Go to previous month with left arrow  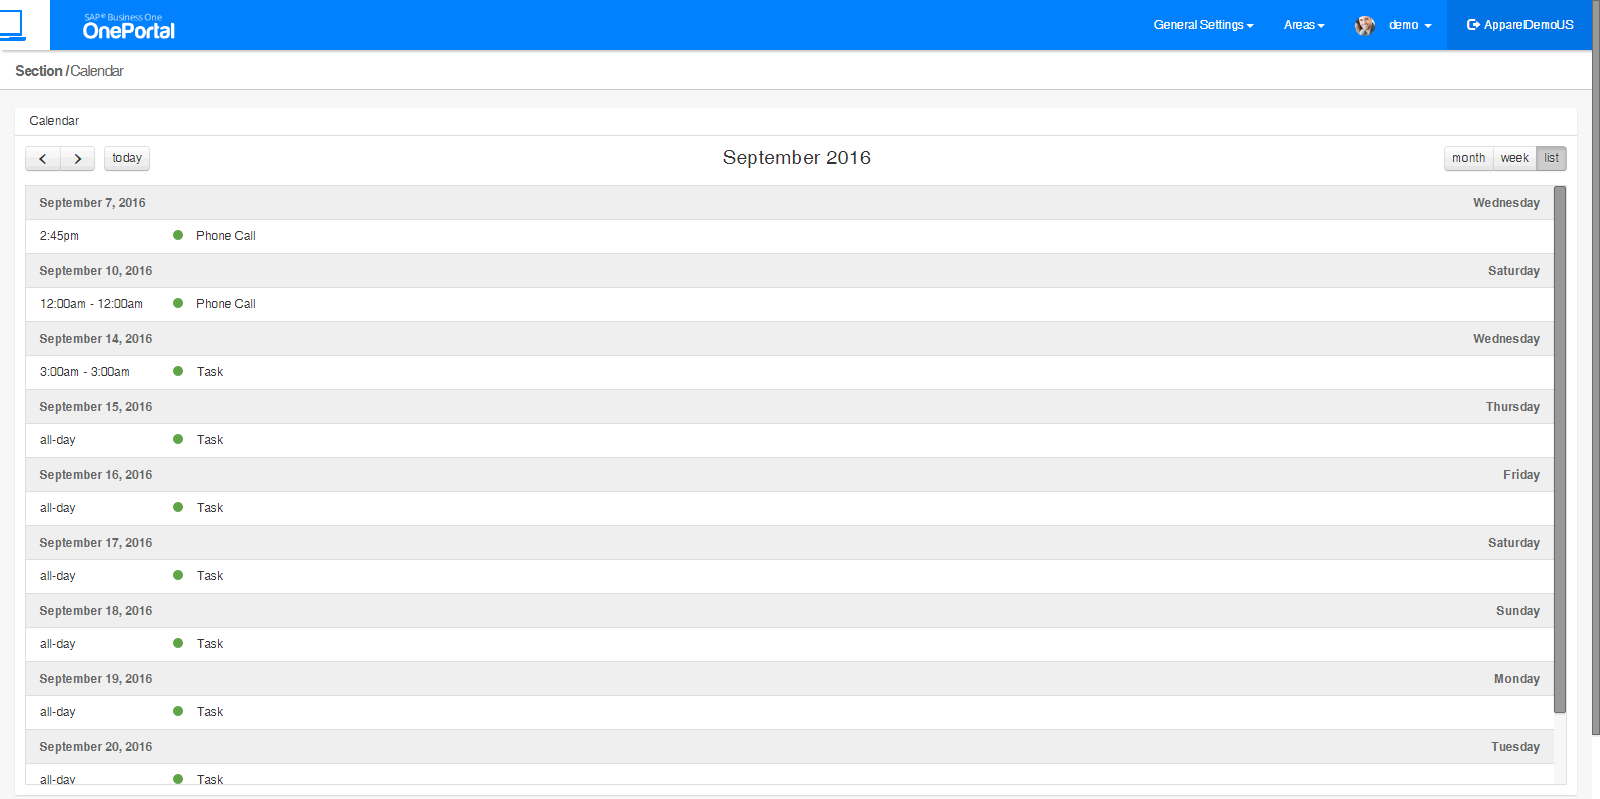click(43, 159)
